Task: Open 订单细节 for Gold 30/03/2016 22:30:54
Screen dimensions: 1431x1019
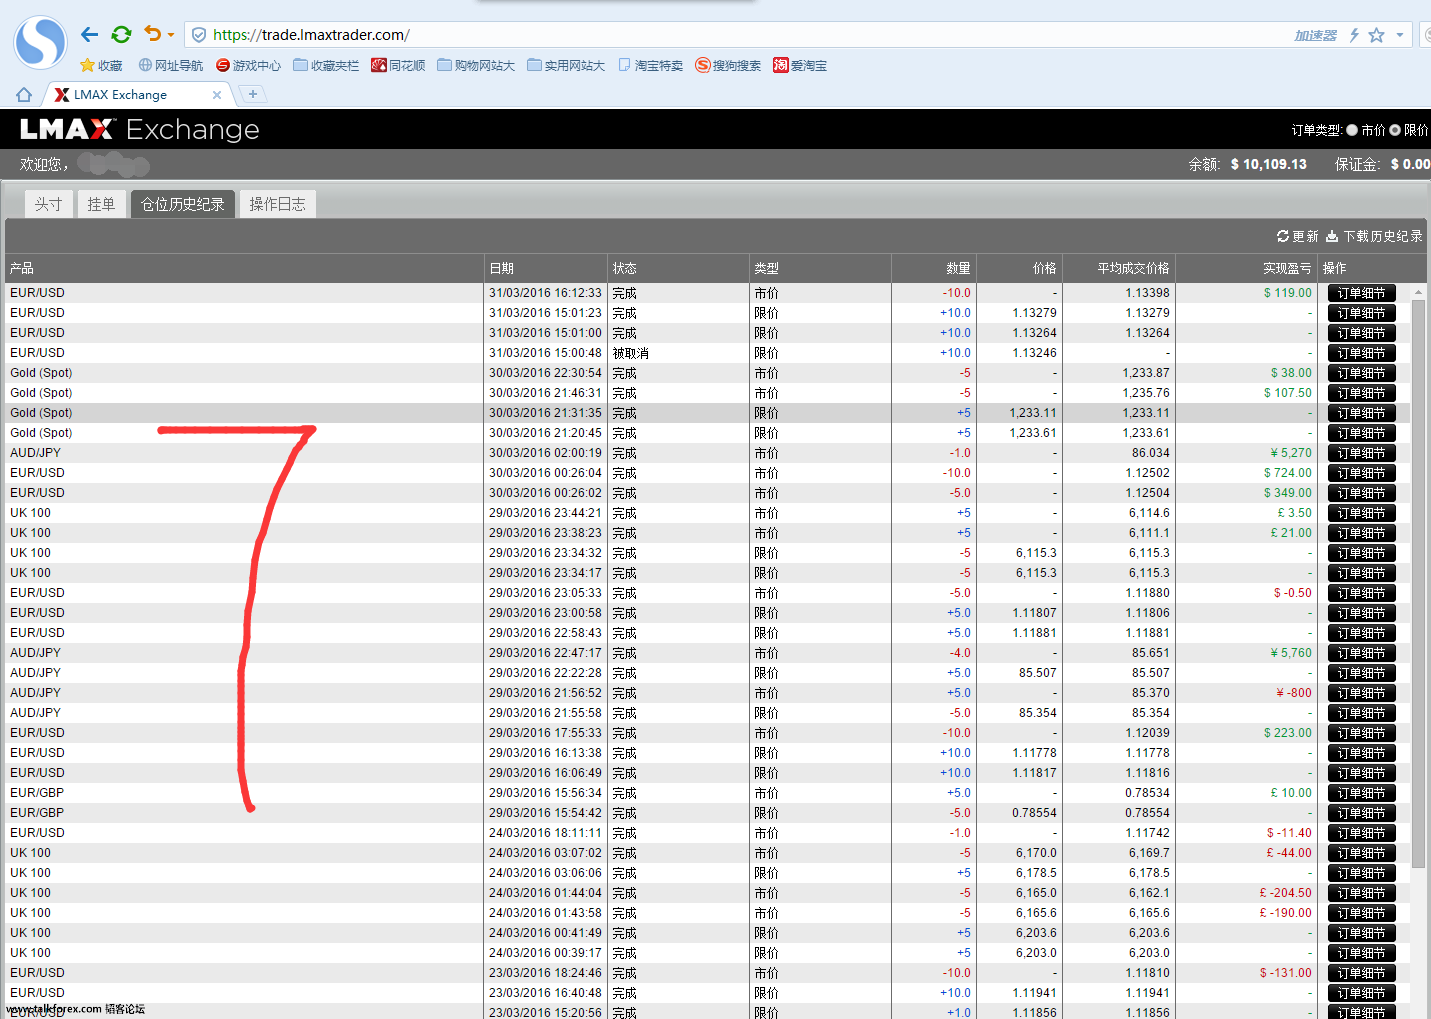Action: pyautogui.click(x=1361, y=373)
